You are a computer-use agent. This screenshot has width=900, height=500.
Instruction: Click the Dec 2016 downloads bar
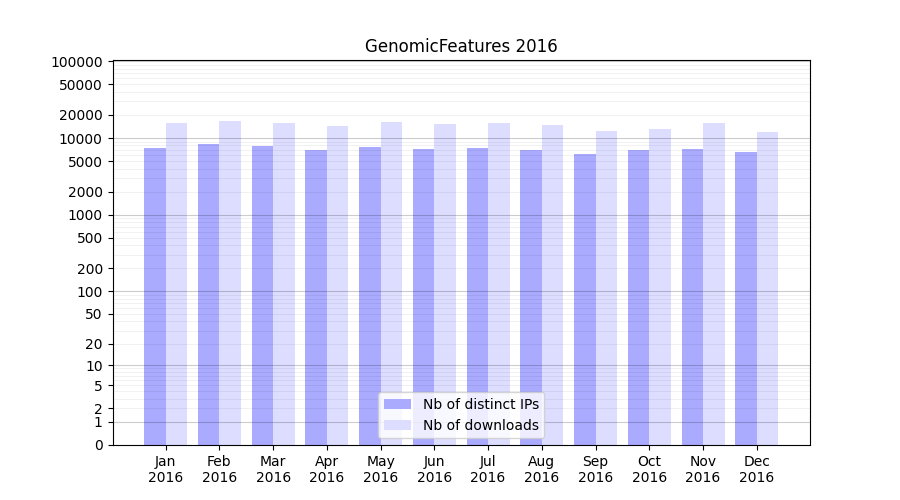tap(768, 288)
